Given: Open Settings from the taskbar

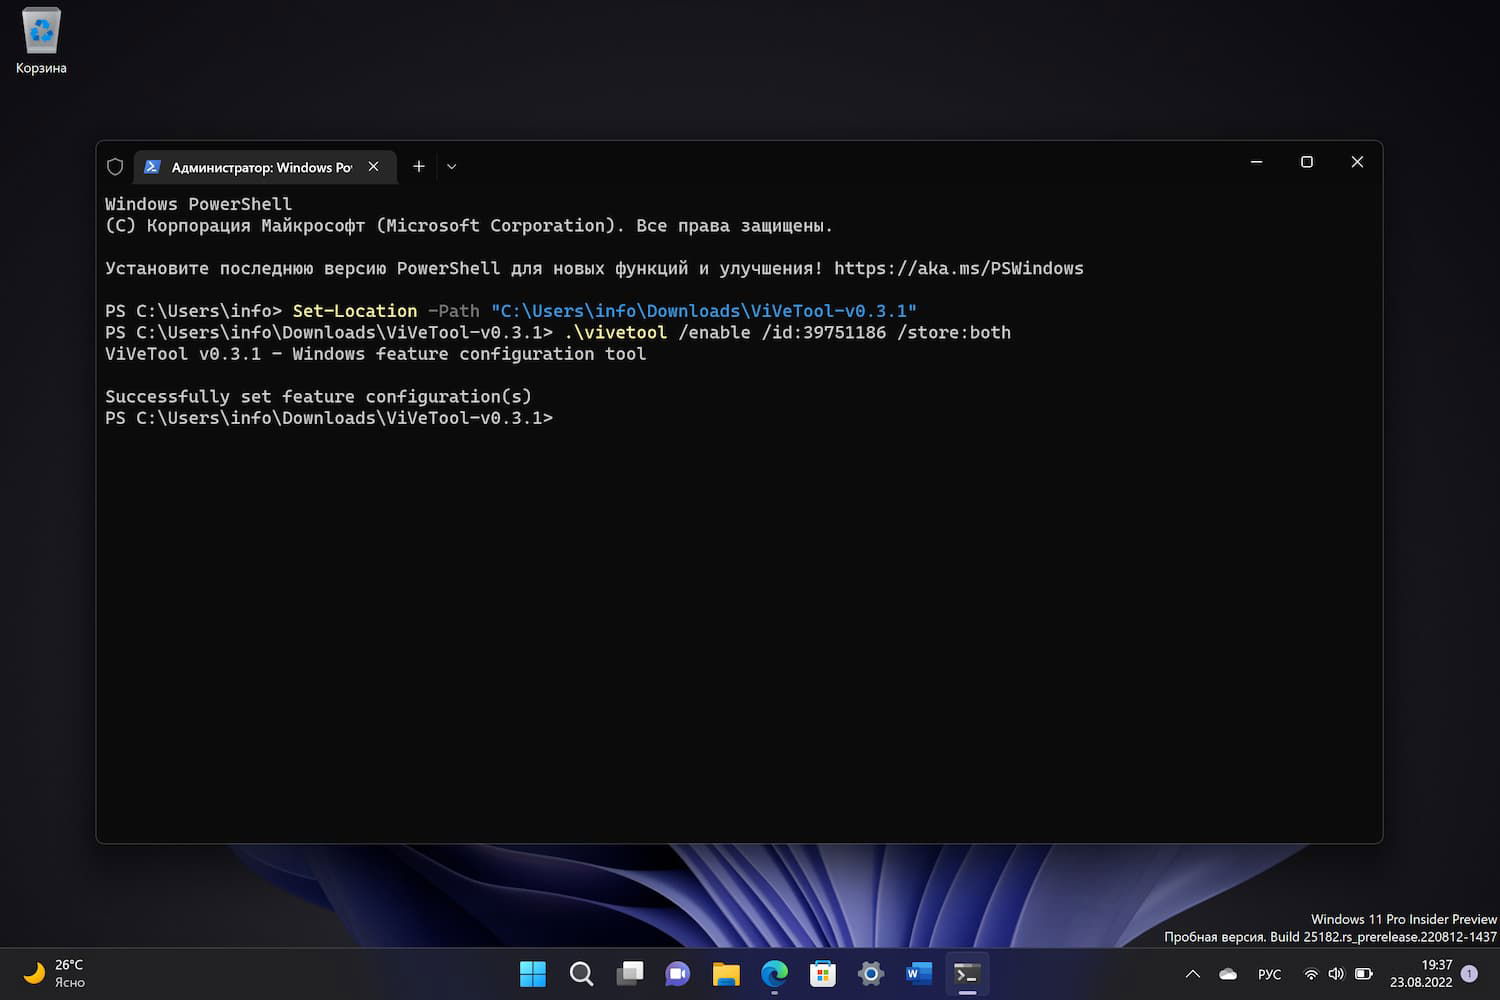Looking at the screenshot, I should 871,974.
